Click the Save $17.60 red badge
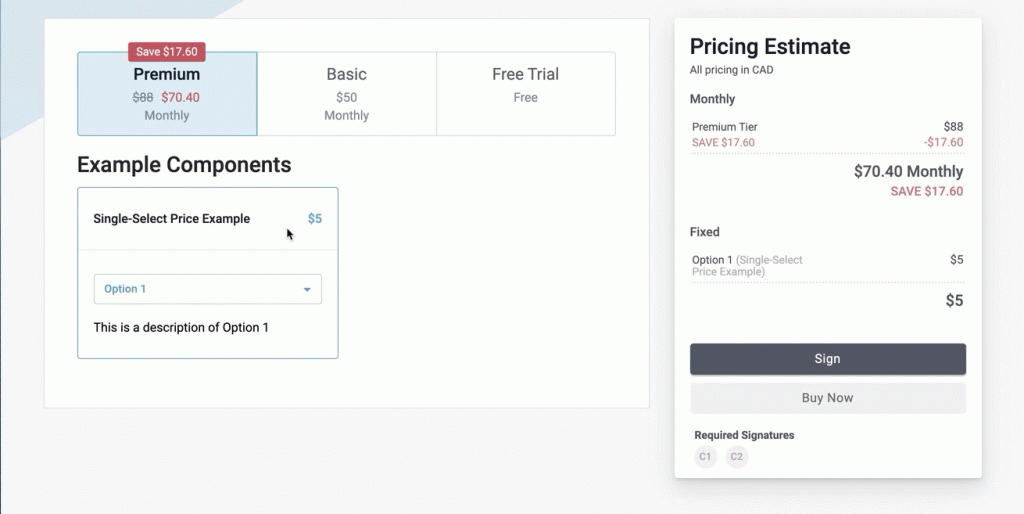The width and height of the screenshot is (1024, 514). (x=167, y=52)
